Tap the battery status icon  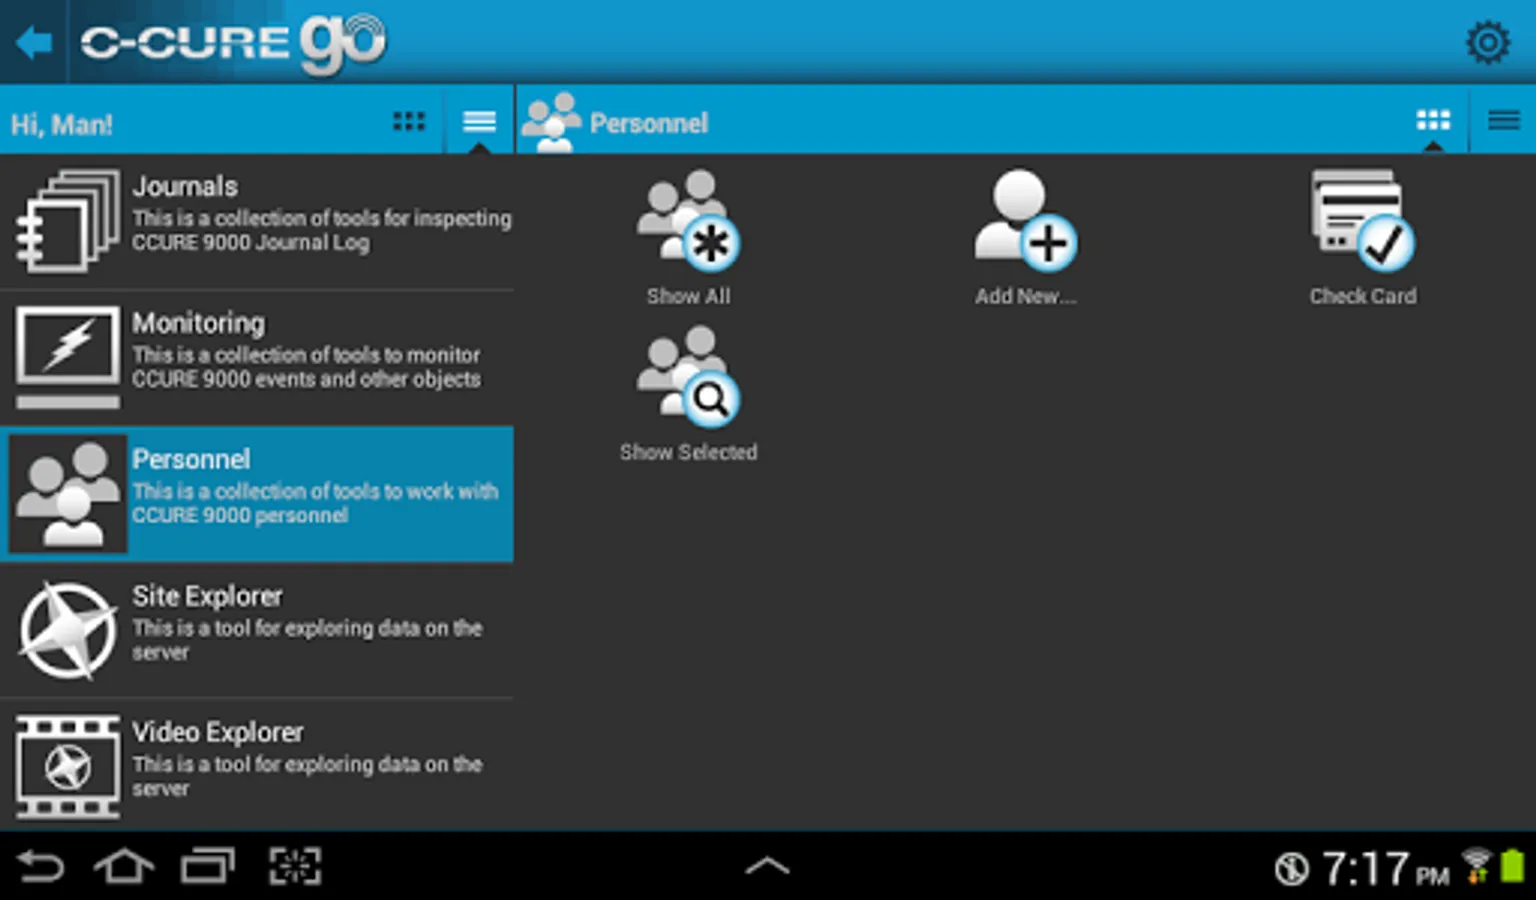(1512, 866)
